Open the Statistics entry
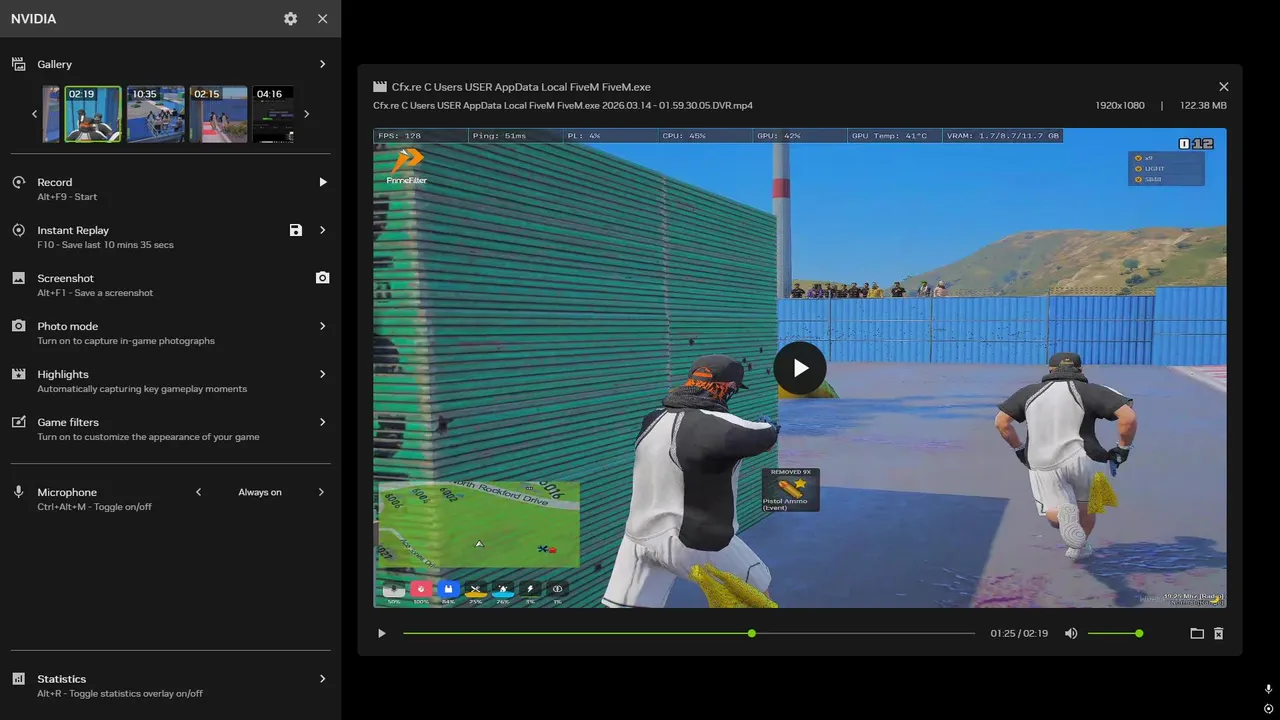The image size is (1280, 720). [170, 686]
